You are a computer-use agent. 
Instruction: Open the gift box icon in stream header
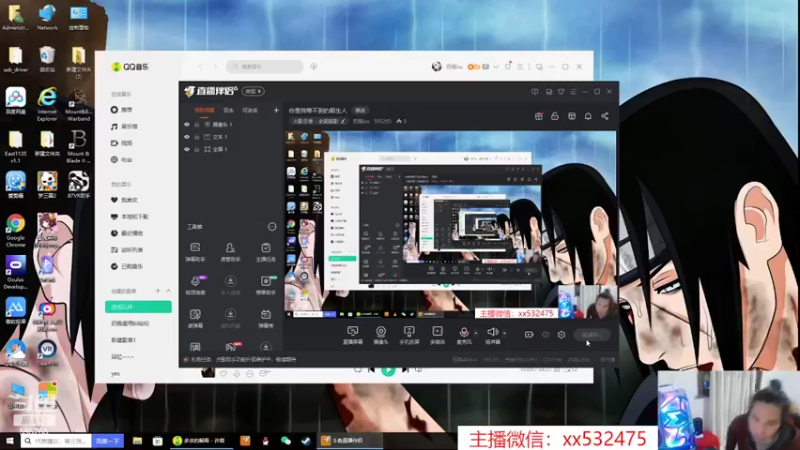(538, 116)
